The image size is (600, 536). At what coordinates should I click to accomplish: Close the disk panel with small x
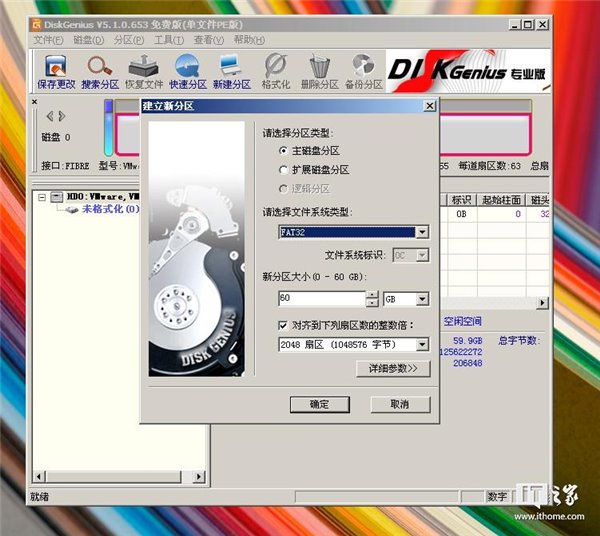point(34,102)
